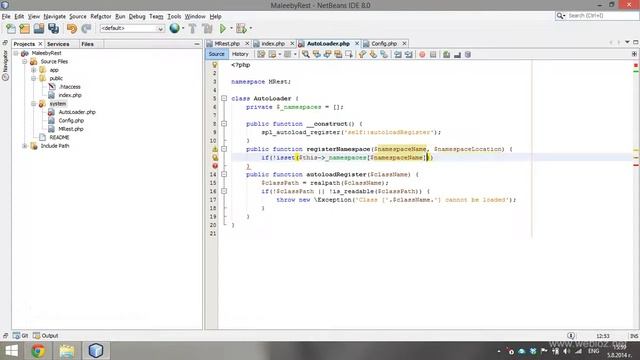Click the editor Back navigation icon
The height and width of the screenshot is (360, 640).
point(272,54)
